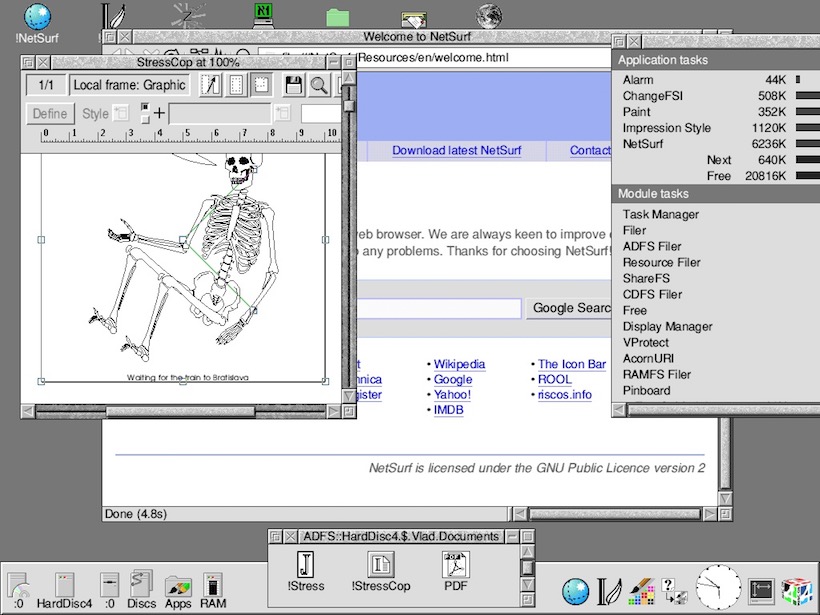Open the Apps folder icon on icon bar
820x615 pixels.
click(x=178, y=590)
